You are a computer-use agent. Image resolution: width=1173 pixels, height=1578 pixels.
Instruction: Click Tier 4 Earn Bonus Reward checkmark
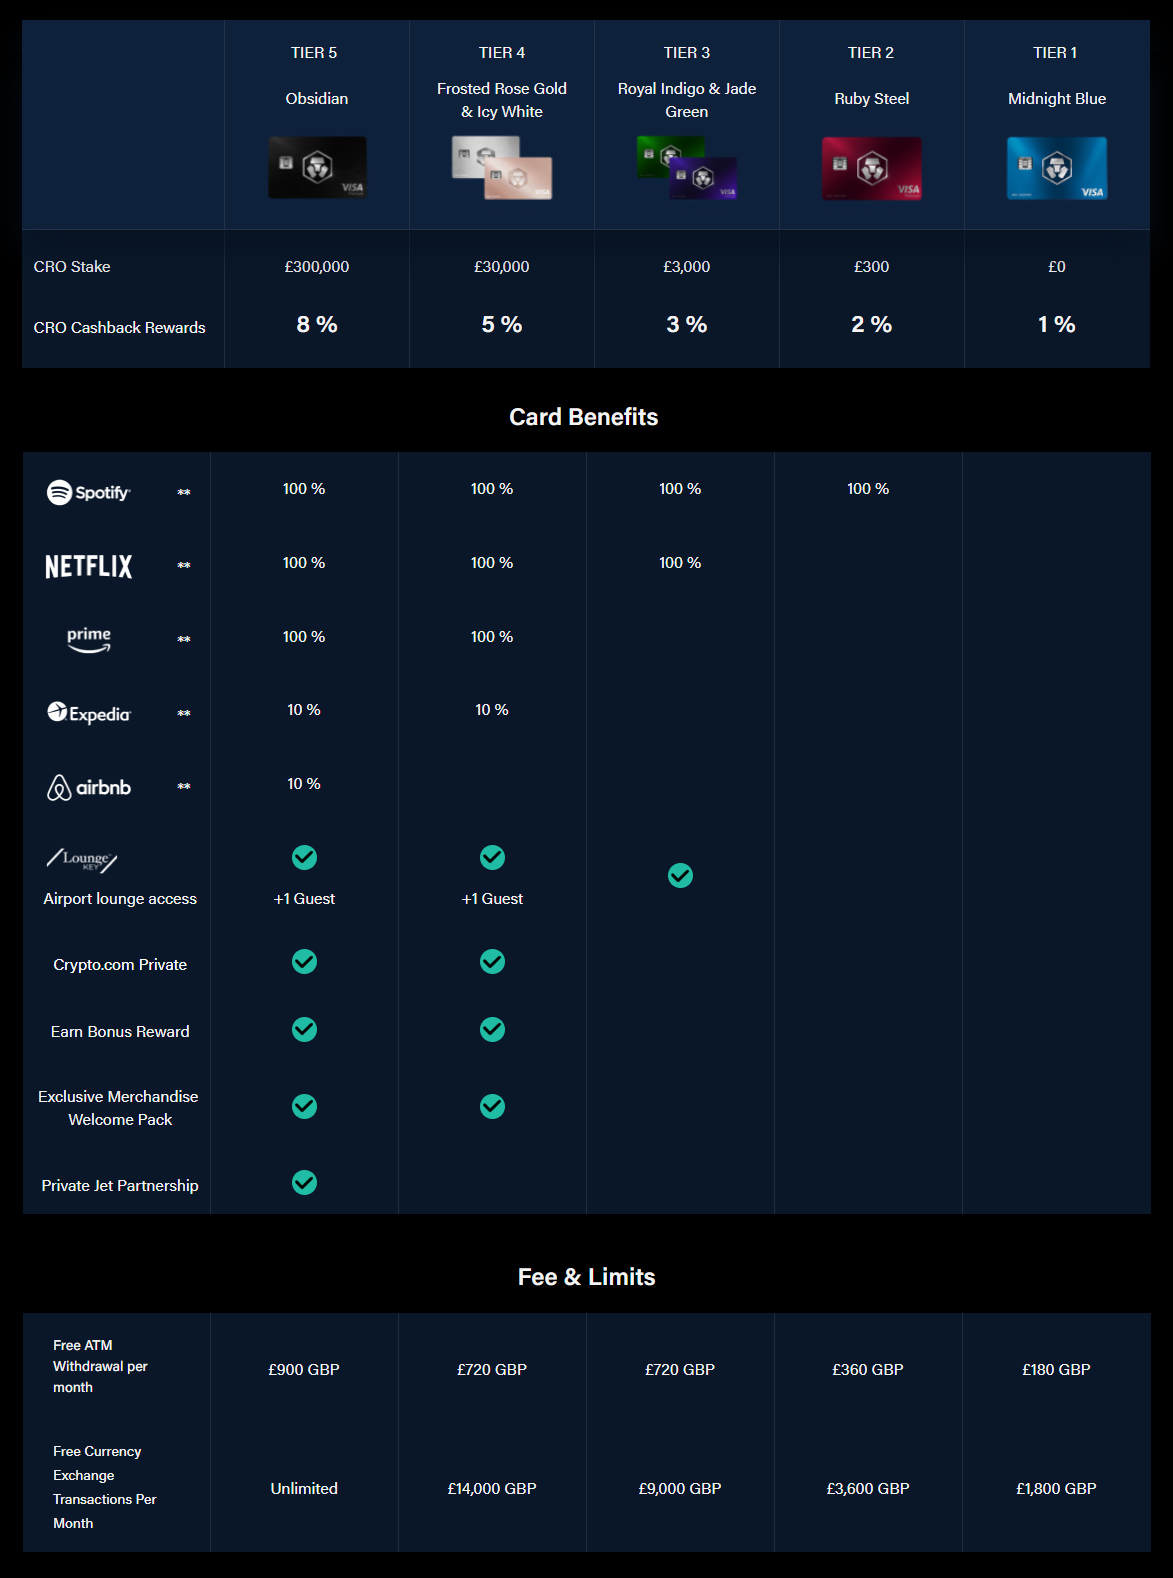[492, 1029]
